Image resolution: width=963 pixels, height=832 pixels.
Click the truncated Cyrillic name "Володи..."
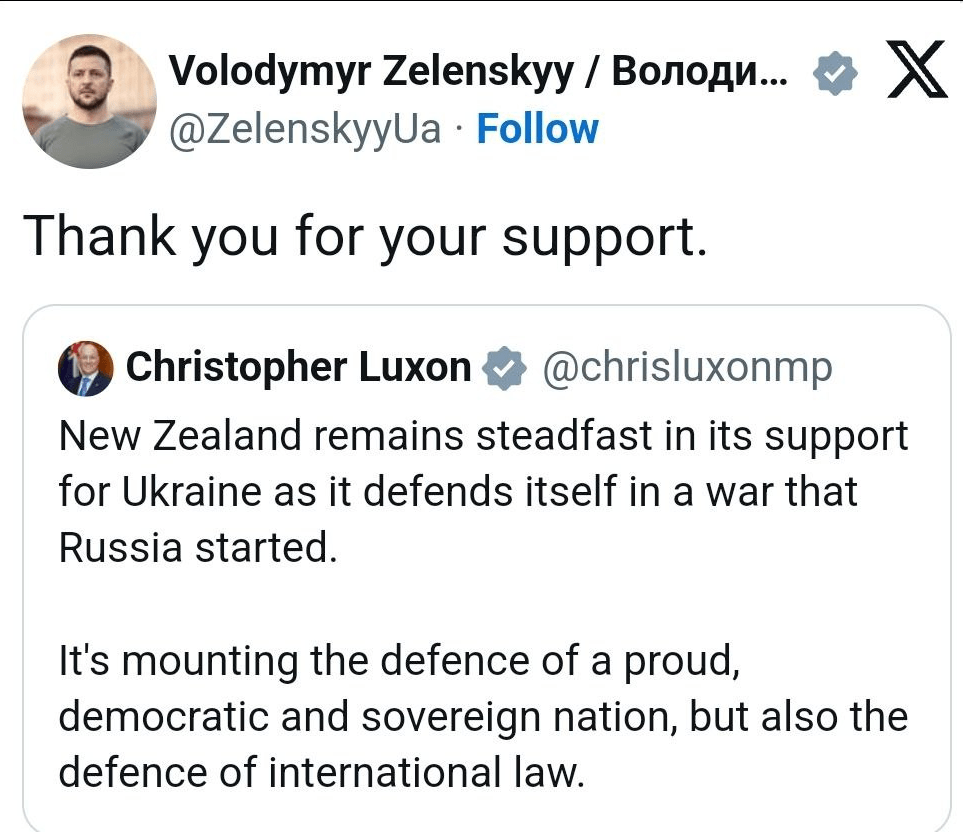pyautogui.click(x=698, y=71)
